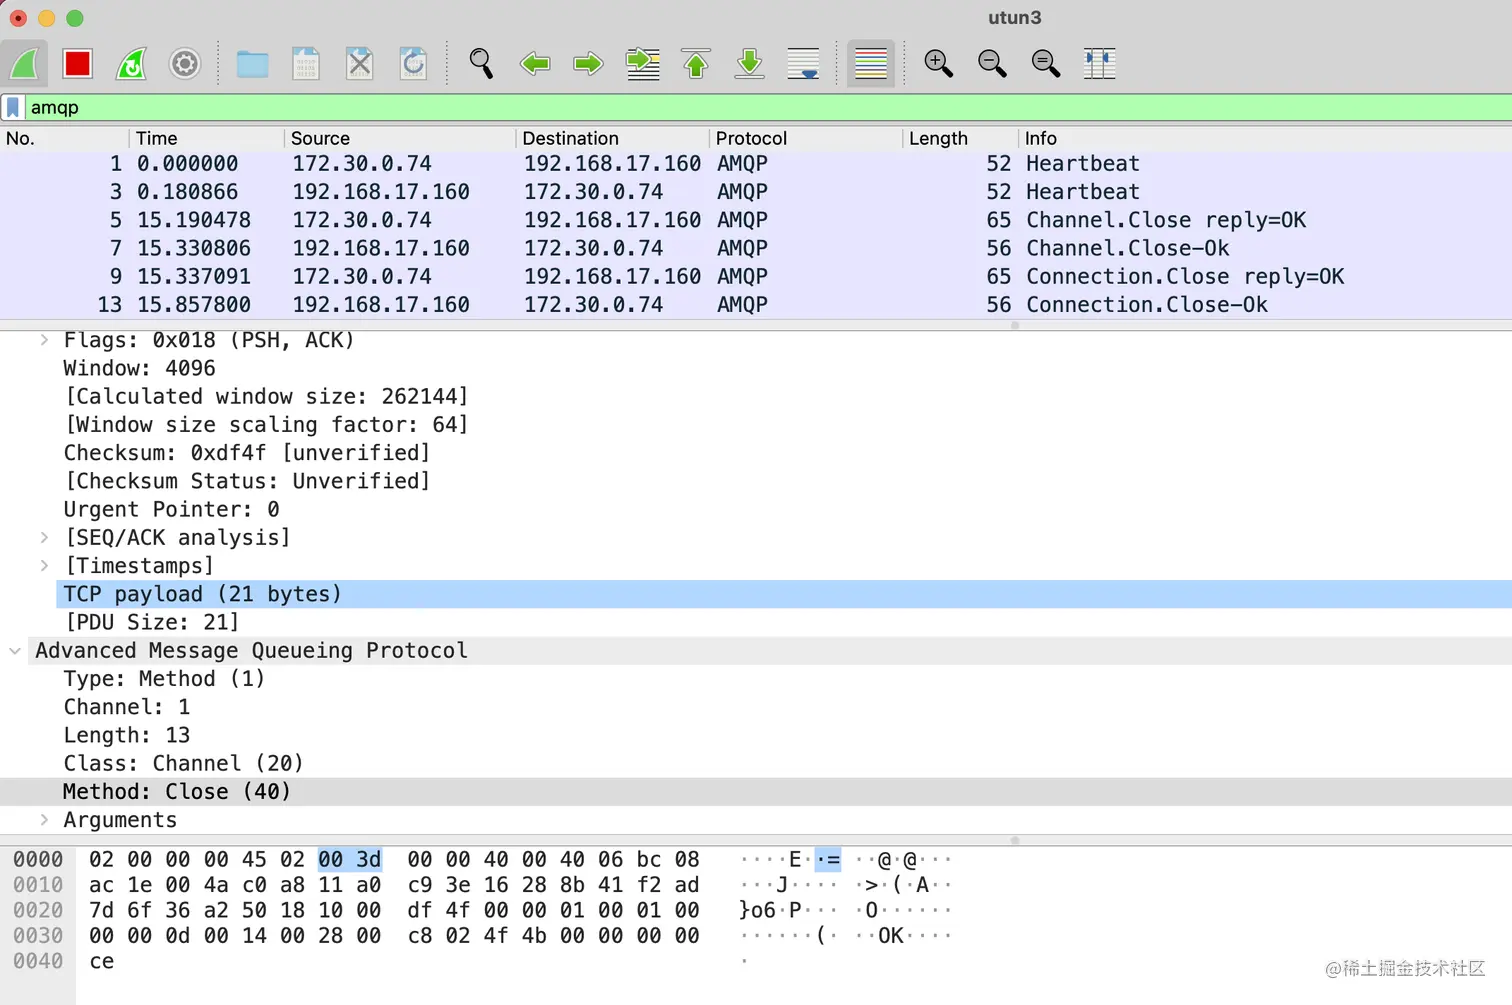This screenshot has width=1512, height=1005.
Task: Select the Channel: 1 field
Action: [x=127, y=707]
